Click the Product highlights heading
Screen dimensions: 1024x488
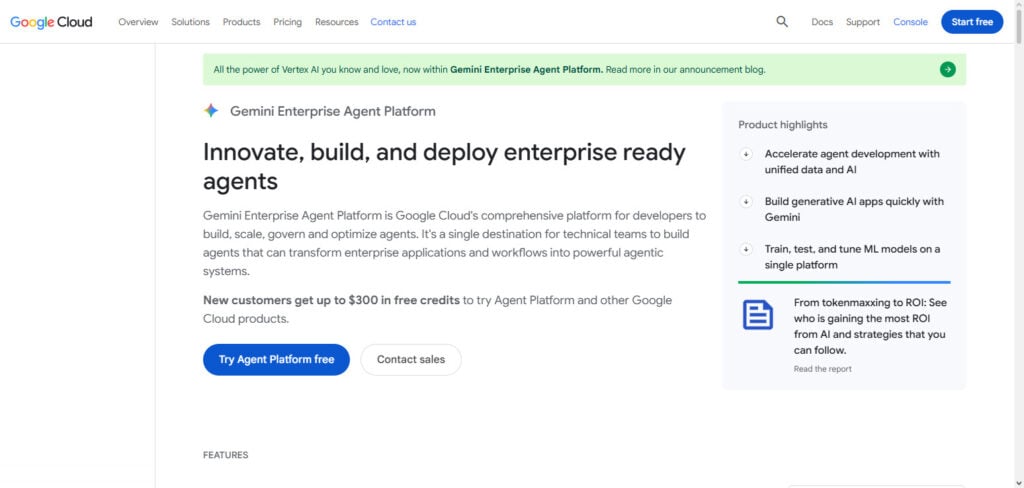coord(782,125)
